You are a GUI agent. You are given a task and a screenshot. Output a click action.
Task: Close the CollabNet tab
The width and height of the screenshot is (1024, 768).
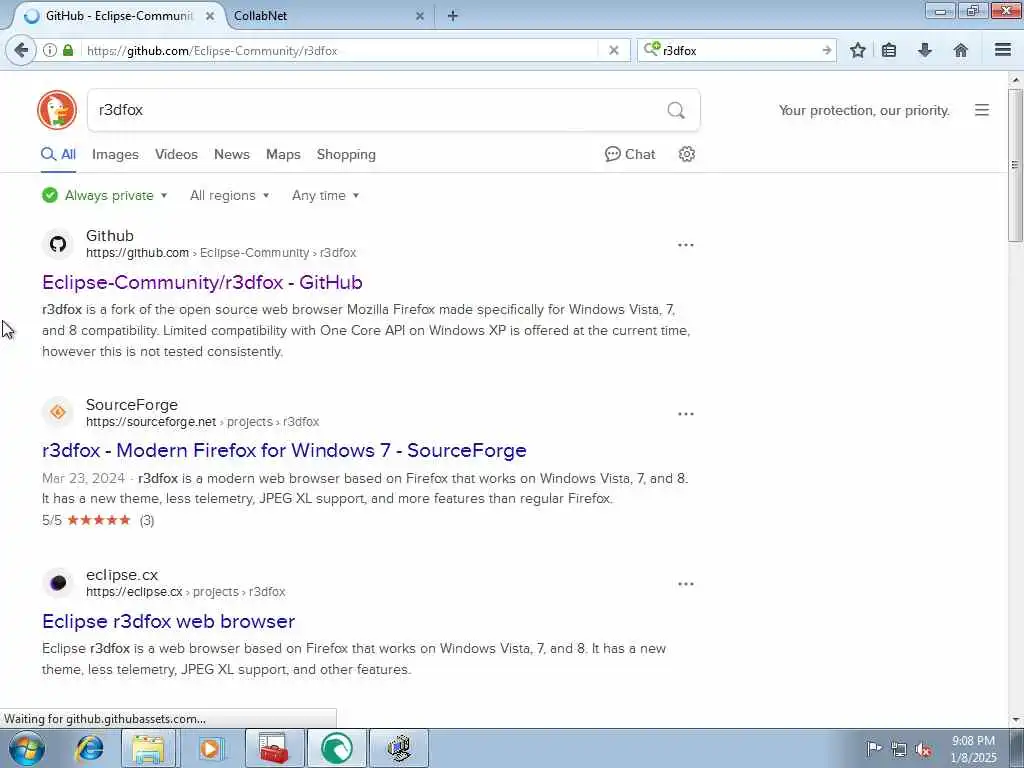420,16
